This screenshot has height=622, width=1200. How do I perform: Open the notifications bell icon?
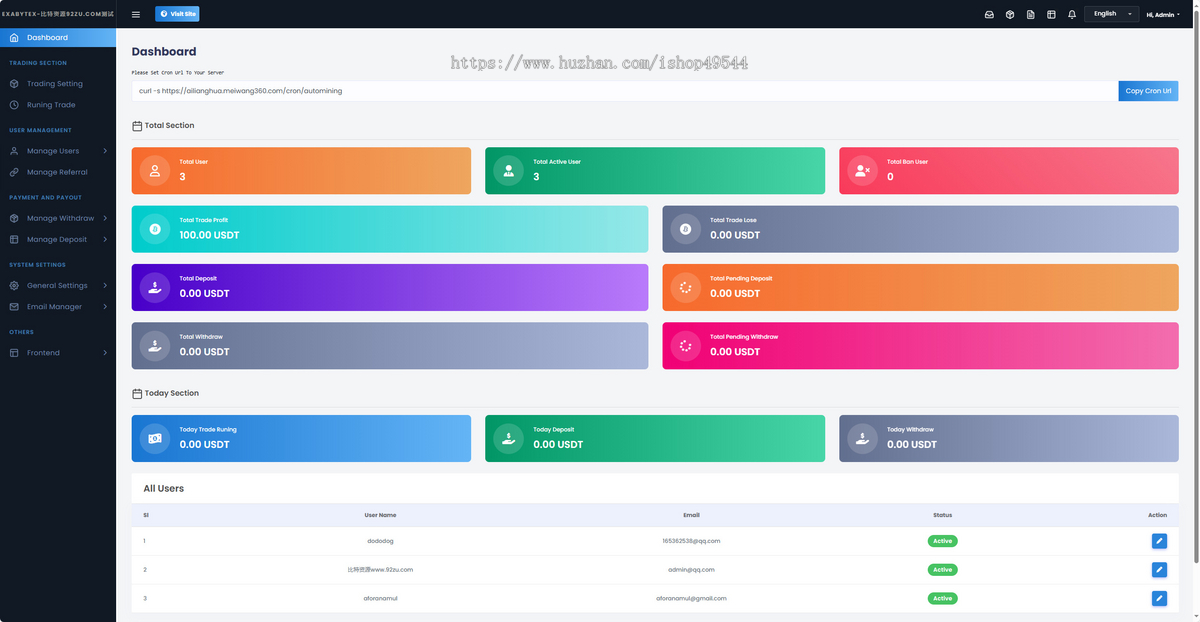click(x=1072, y=14)
